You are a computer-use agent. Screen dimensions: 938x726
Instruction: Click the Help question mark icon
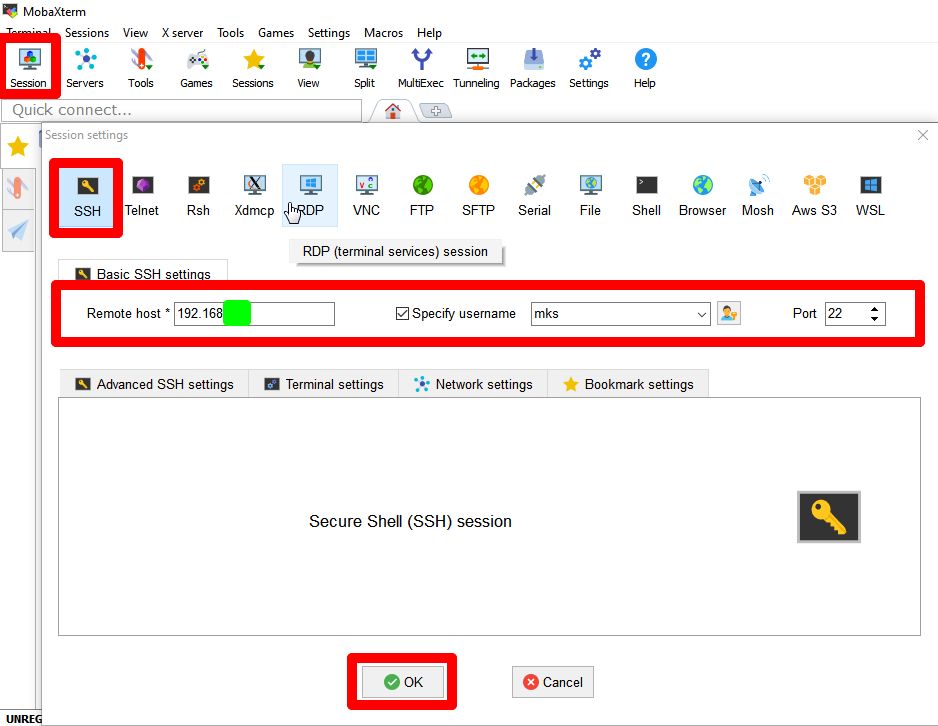tap(645, 68)
